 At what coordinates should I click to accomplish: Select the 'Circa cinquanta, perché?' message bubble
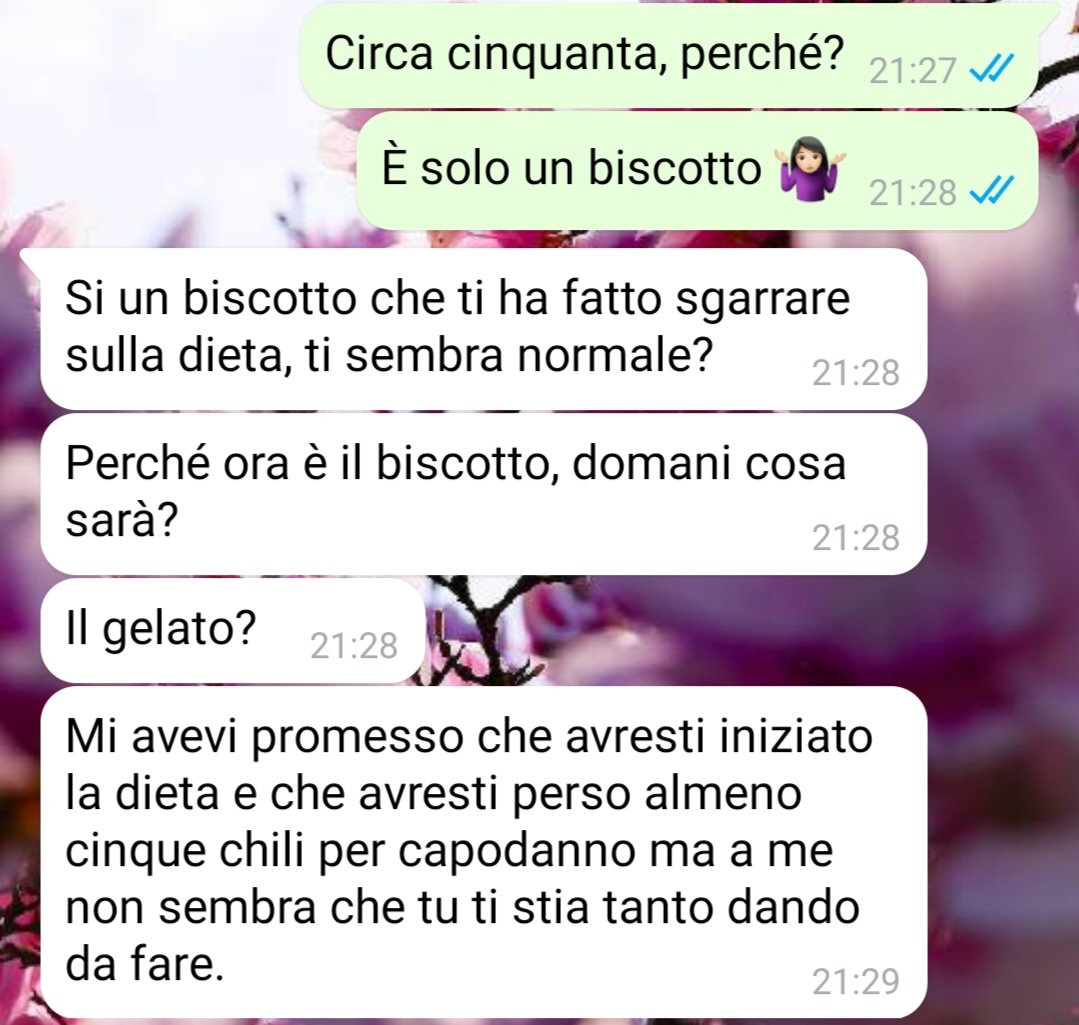pos(669,55)
